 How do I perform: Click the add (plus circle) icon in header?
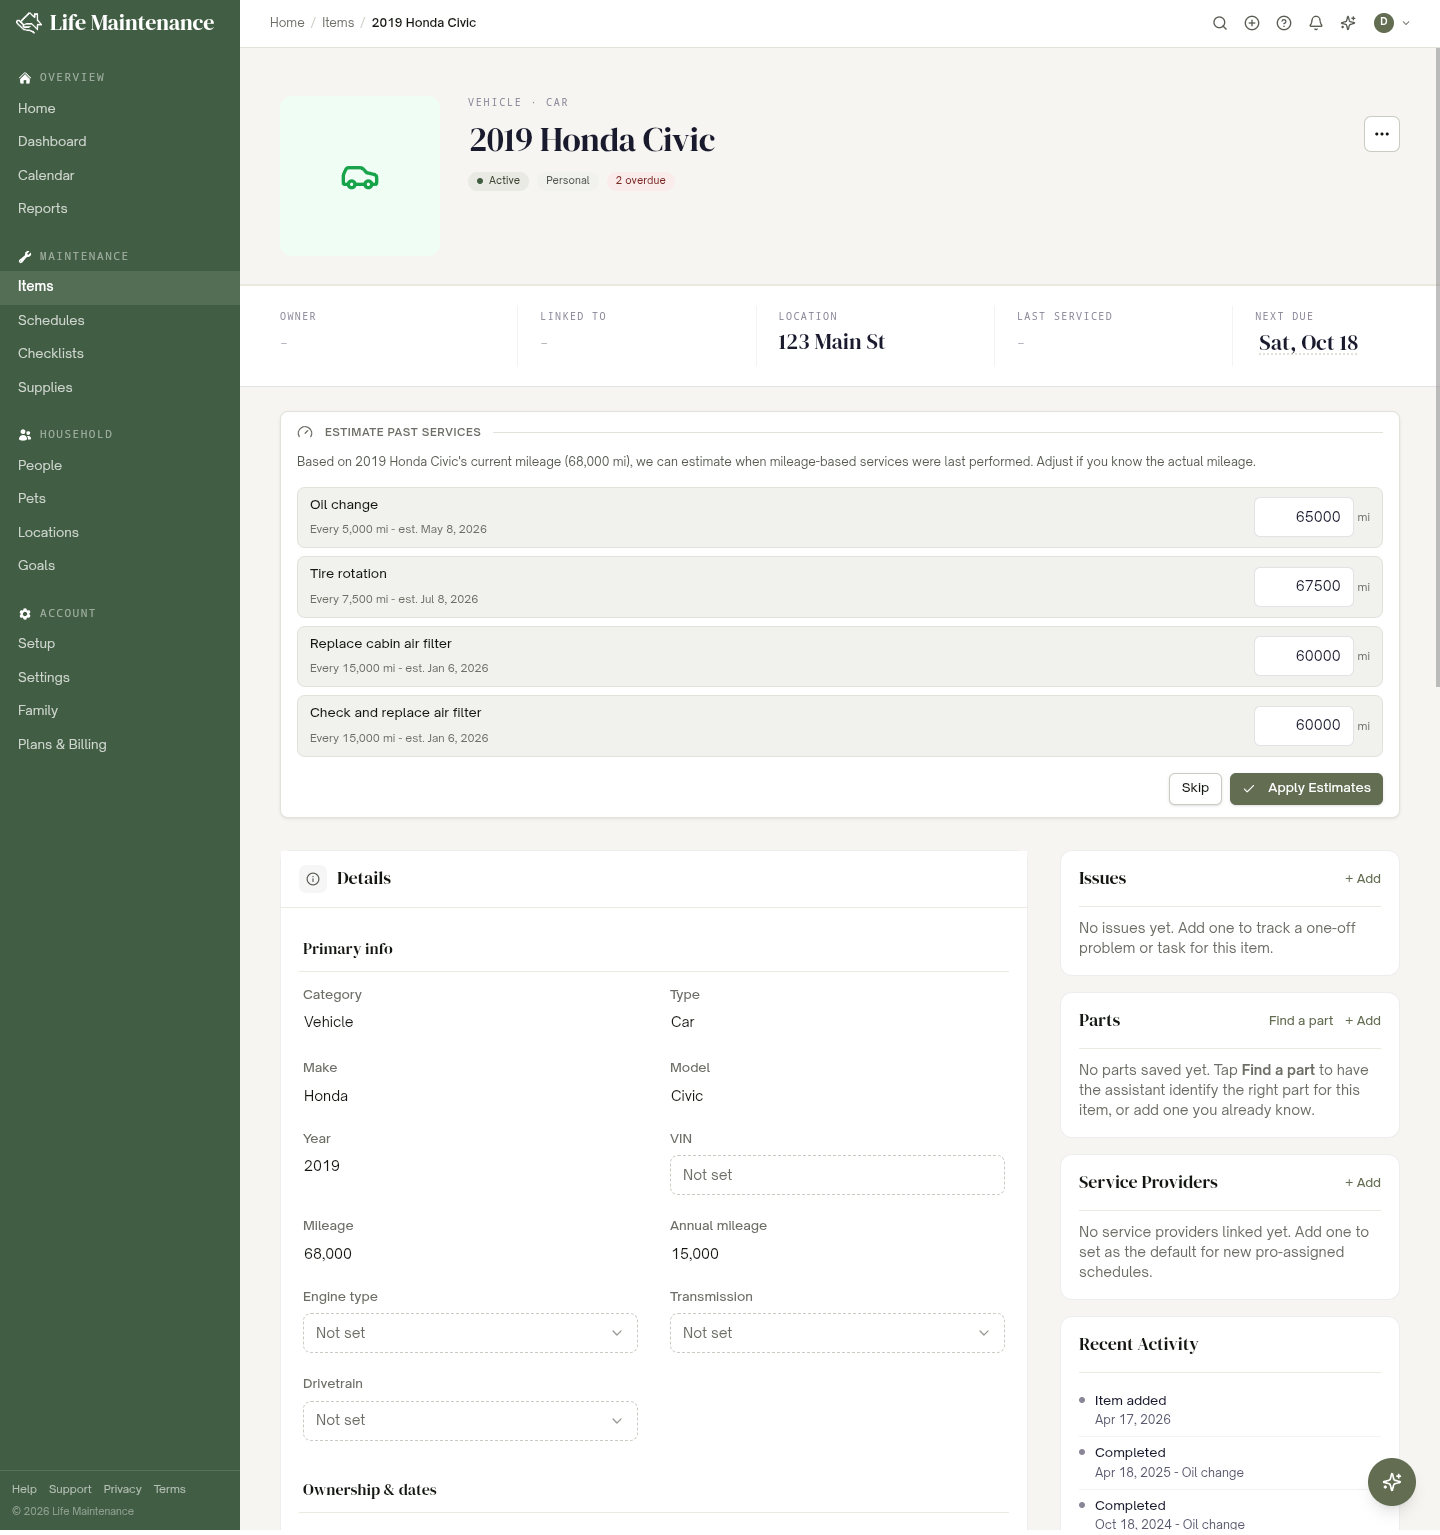tap(1252, 23)
